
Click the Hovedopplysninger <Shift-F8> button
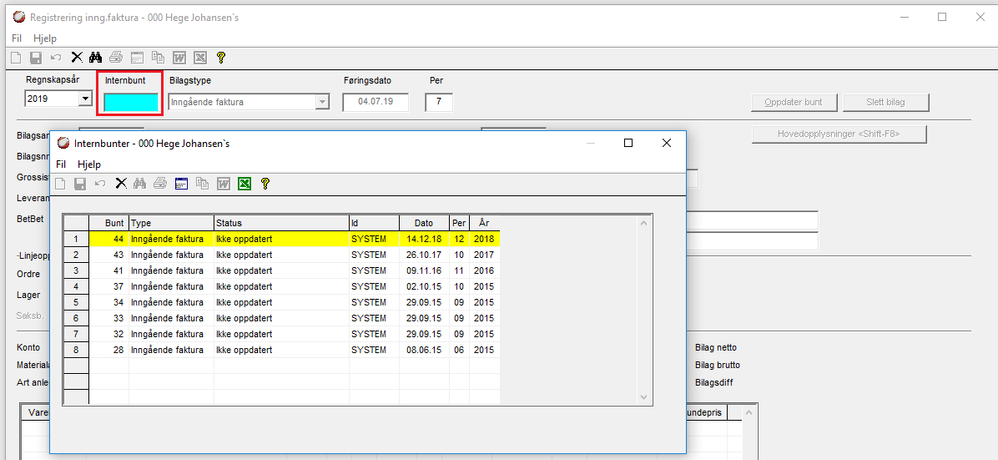pos(840,134)
